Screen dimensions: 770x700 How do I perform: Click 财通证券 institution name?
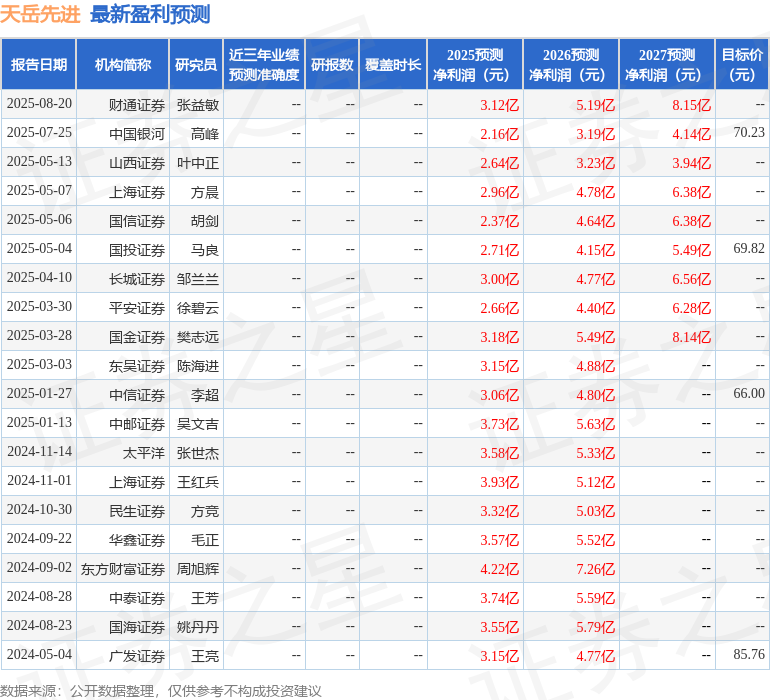[137, 105]
